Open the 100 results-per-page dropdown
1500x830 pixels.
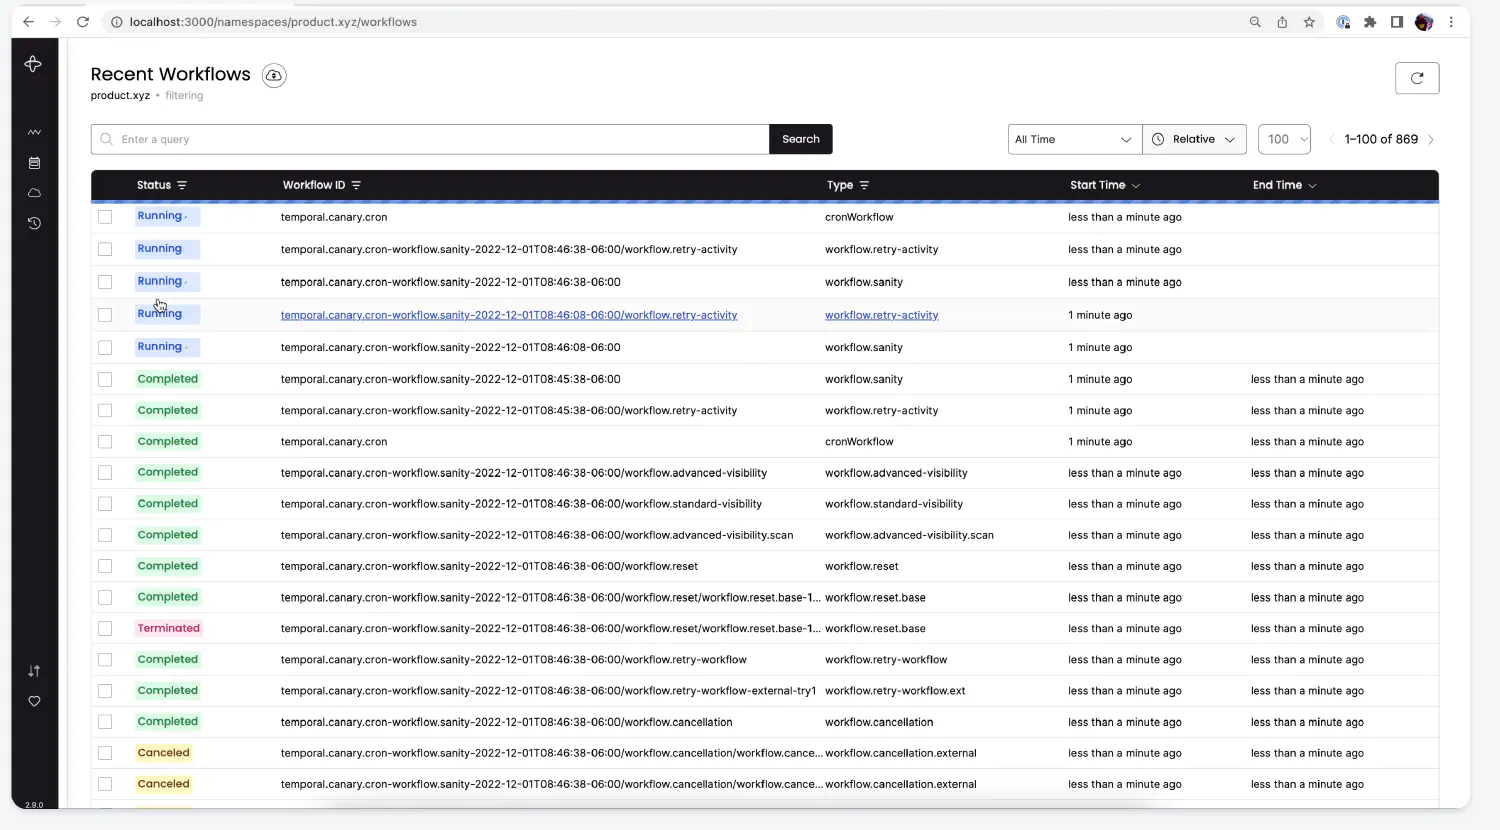click(x=1284, y=139)
